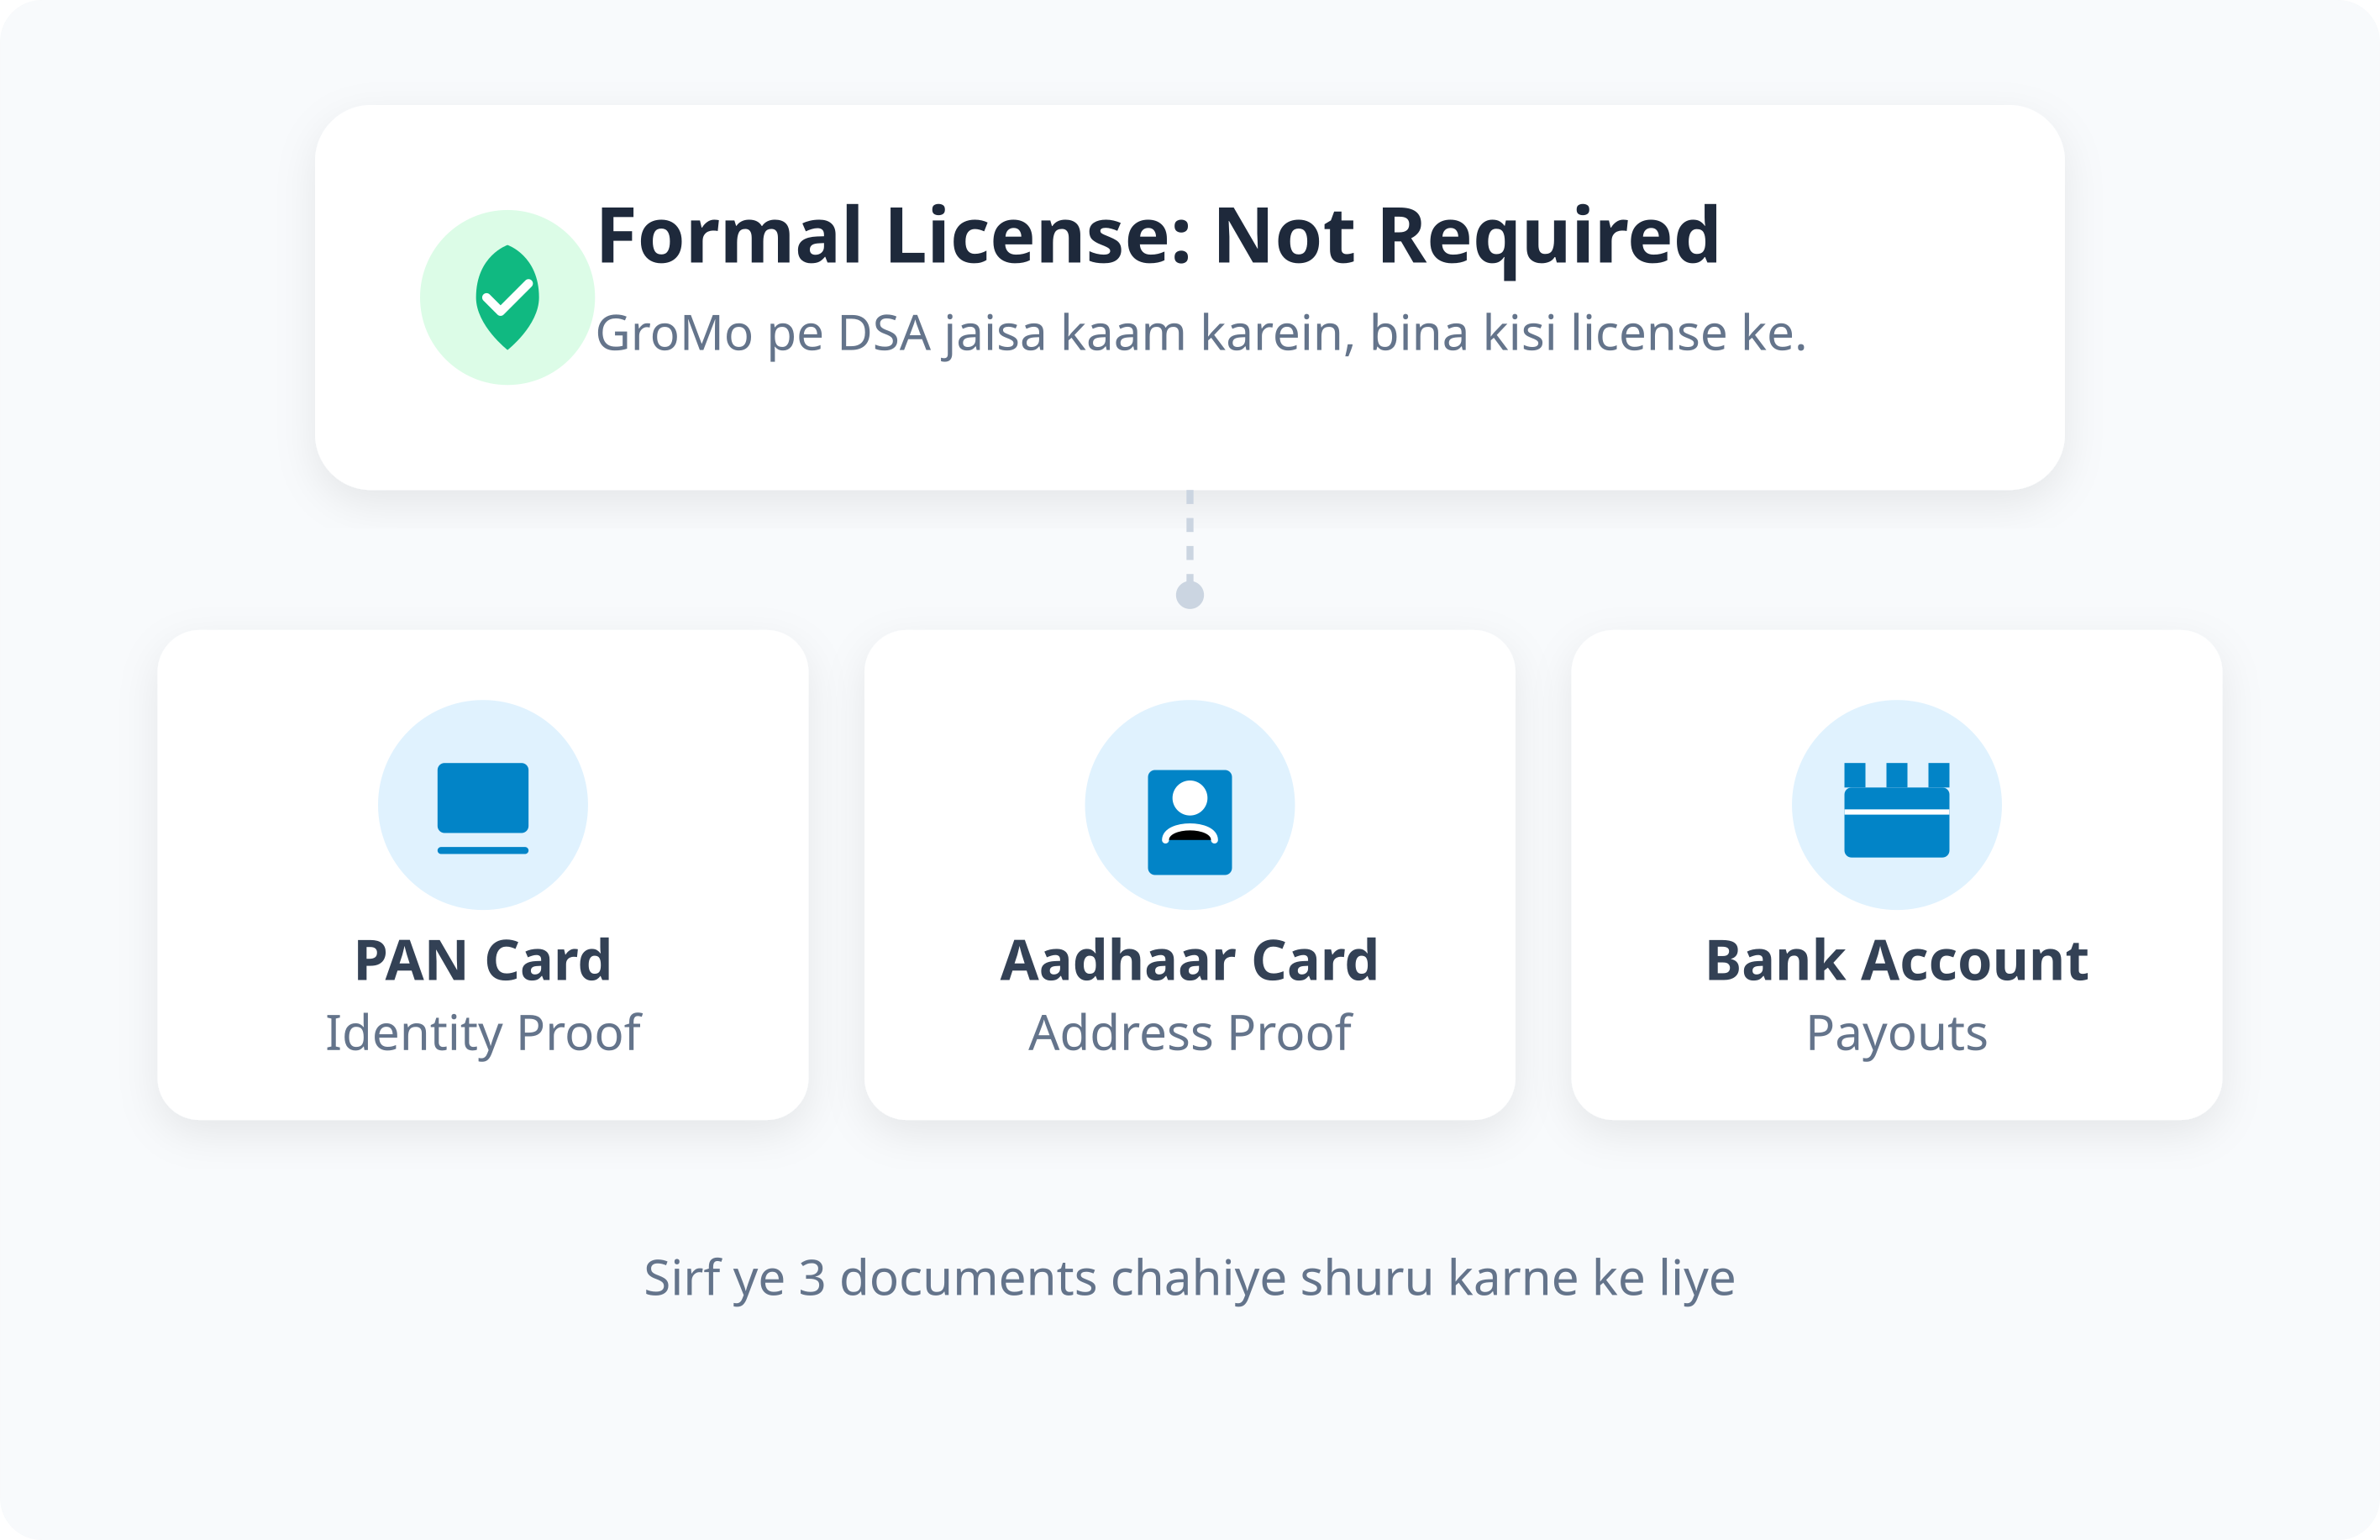Click the "GroMo pe DSA jaisa kaam" subtitle
Image resolution: width=2380 pixels, height=1540 pixels.
pyautogui.click(x=1200, y=333)
